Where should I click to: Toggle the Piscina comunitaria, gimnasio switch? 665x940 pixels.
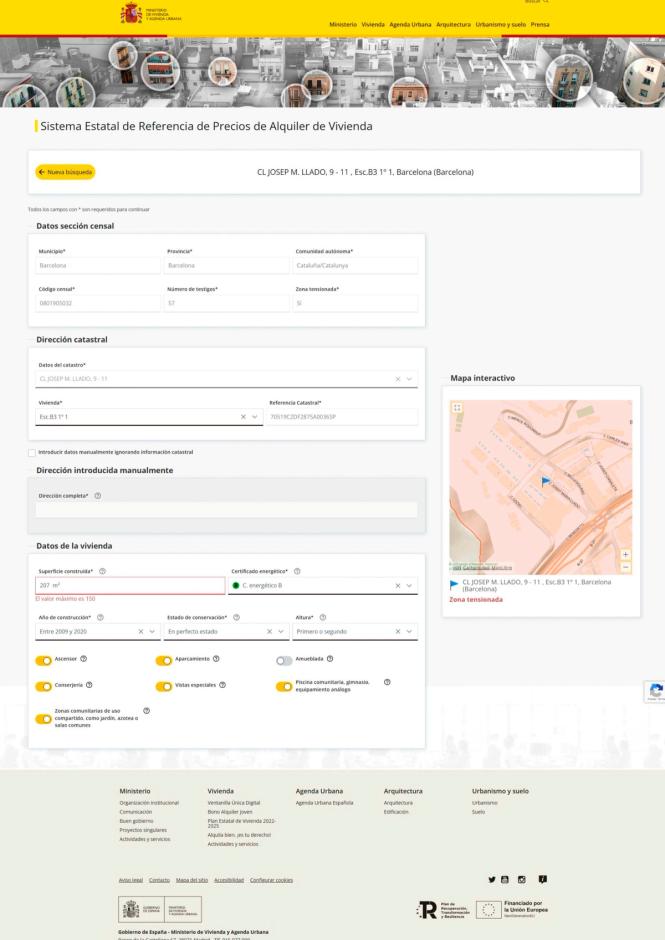284,686
